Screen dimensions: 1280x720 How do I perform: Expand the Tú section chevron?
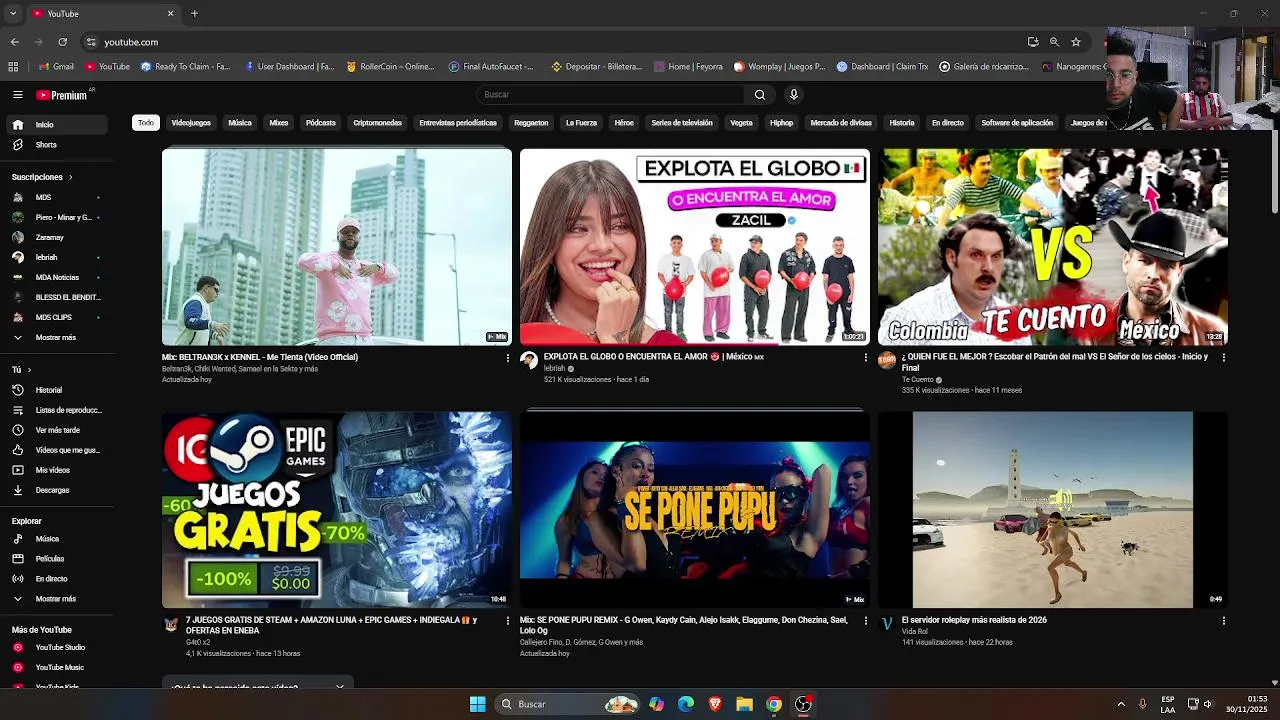tap(29, 370)
